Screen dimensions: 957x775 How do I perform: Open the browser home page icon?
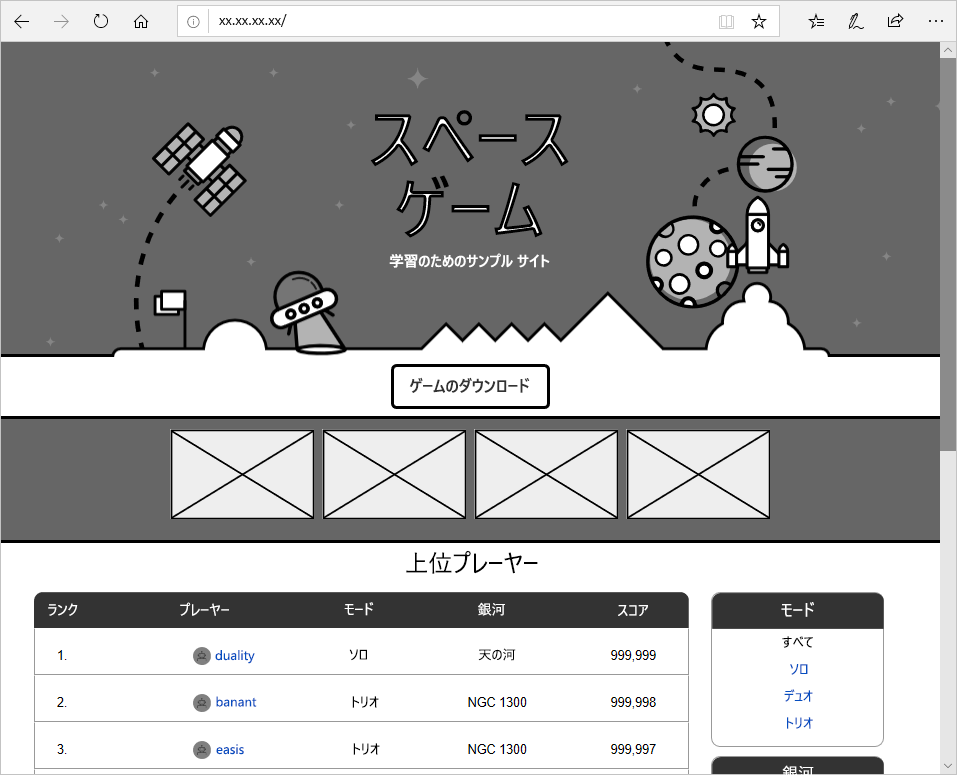coord(141,22)
